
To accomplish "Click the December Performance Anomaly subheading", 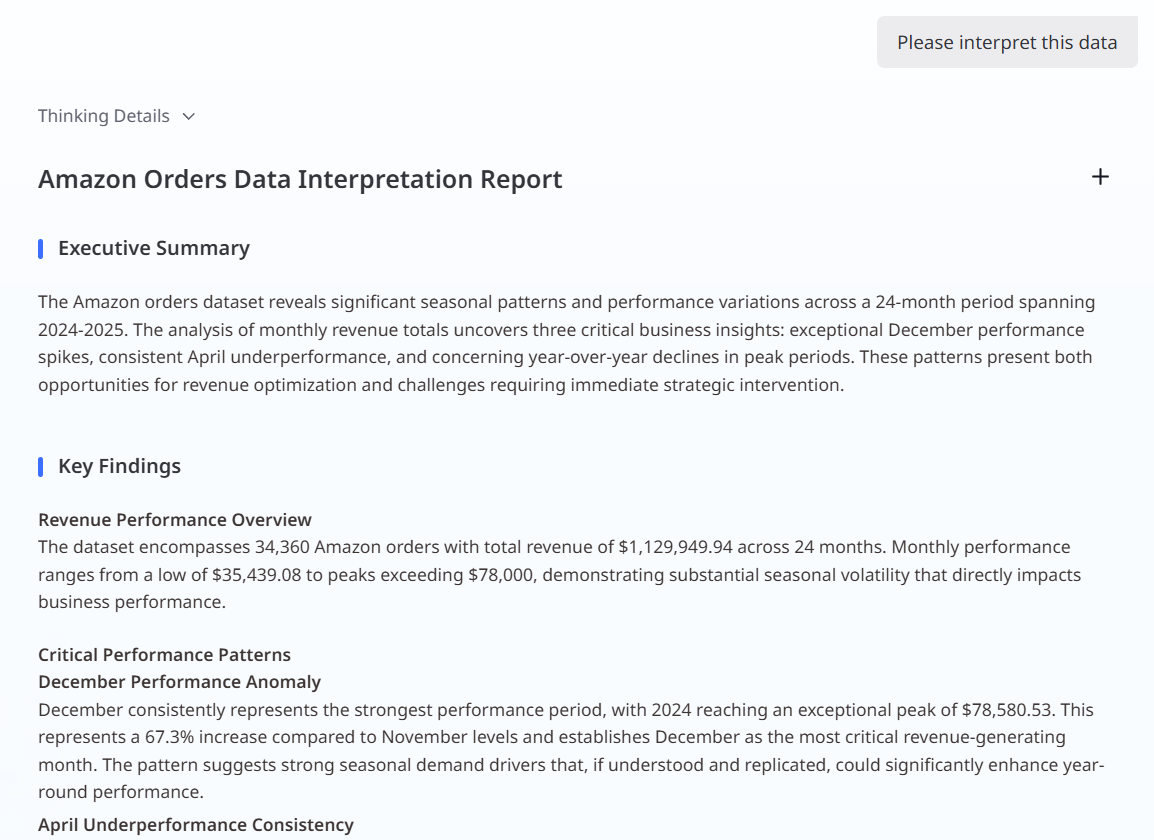I will tap(179, 682).
